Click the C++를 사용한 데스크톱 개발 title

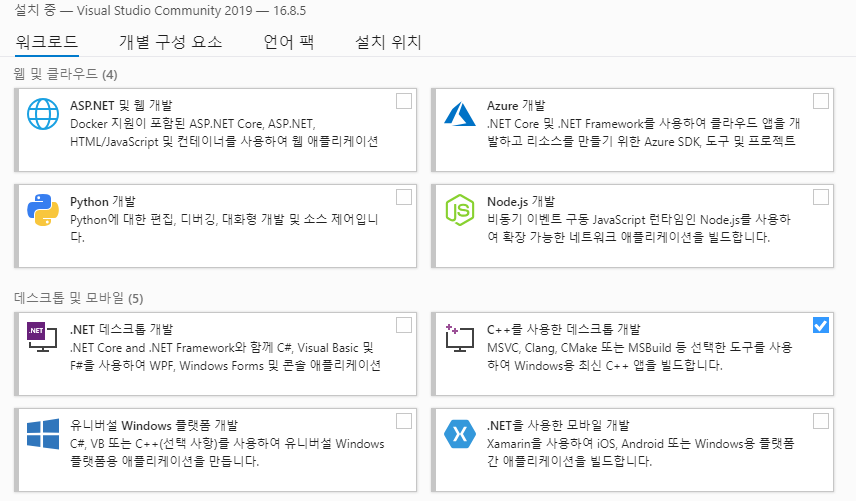pyautogui.click(x=563, y=330)
